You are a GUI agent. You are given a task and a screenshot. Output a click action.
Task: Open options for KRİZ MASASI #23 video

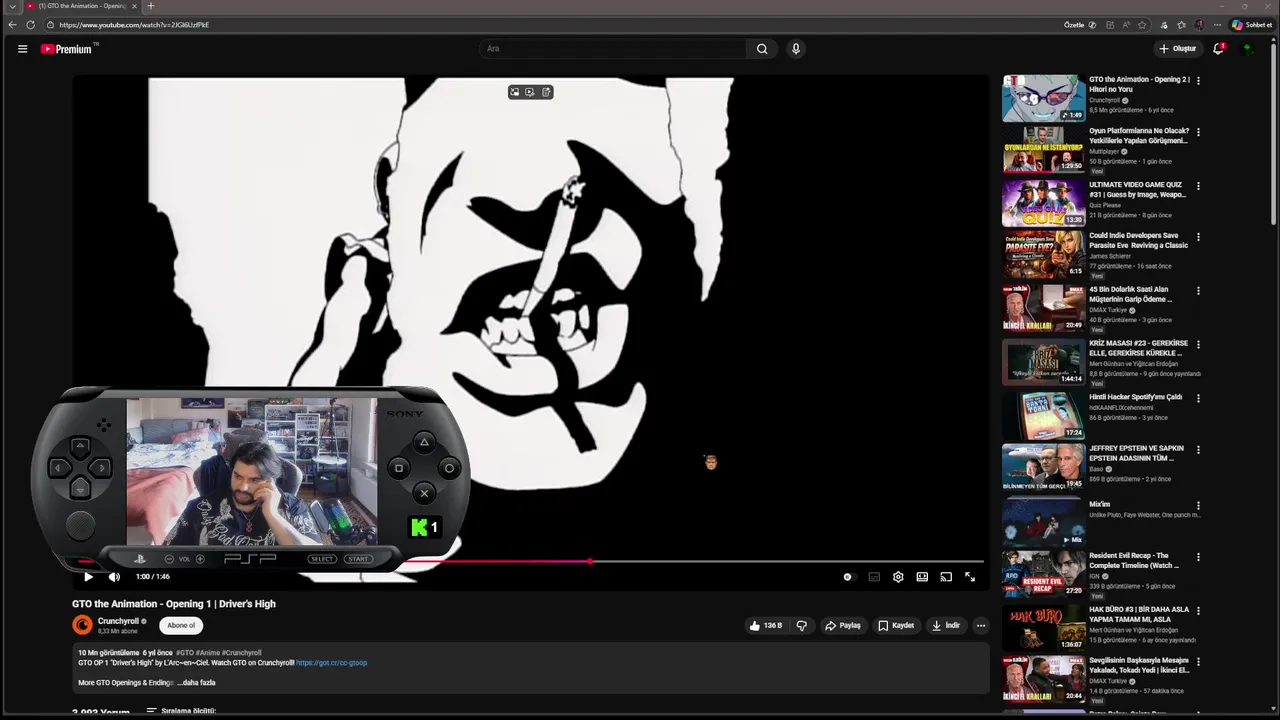click(1198, 345)
